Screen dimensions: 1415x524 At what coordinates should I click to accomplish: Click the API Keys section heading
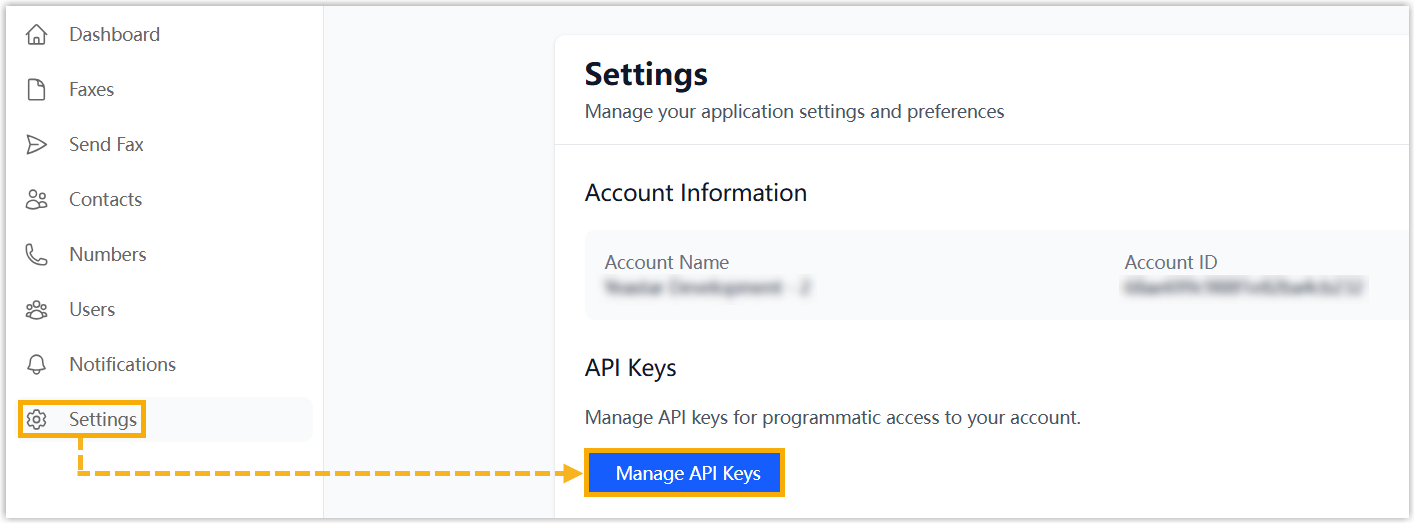click(630, 368)
